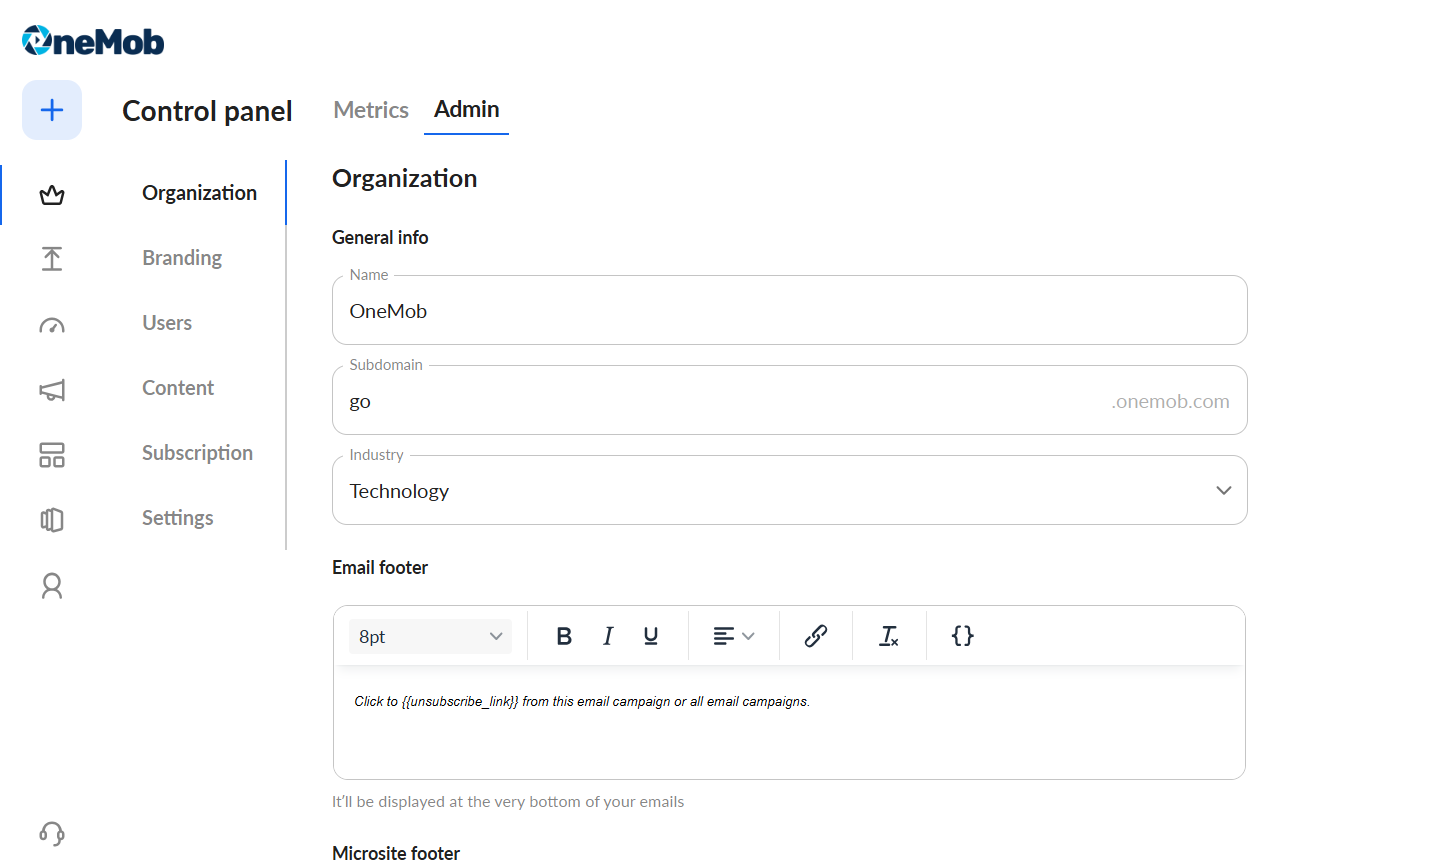Viewport: 1430px width, 860px height.
Task: Open the speedometer dashboard sidebar icon
Action: (52, 325)
